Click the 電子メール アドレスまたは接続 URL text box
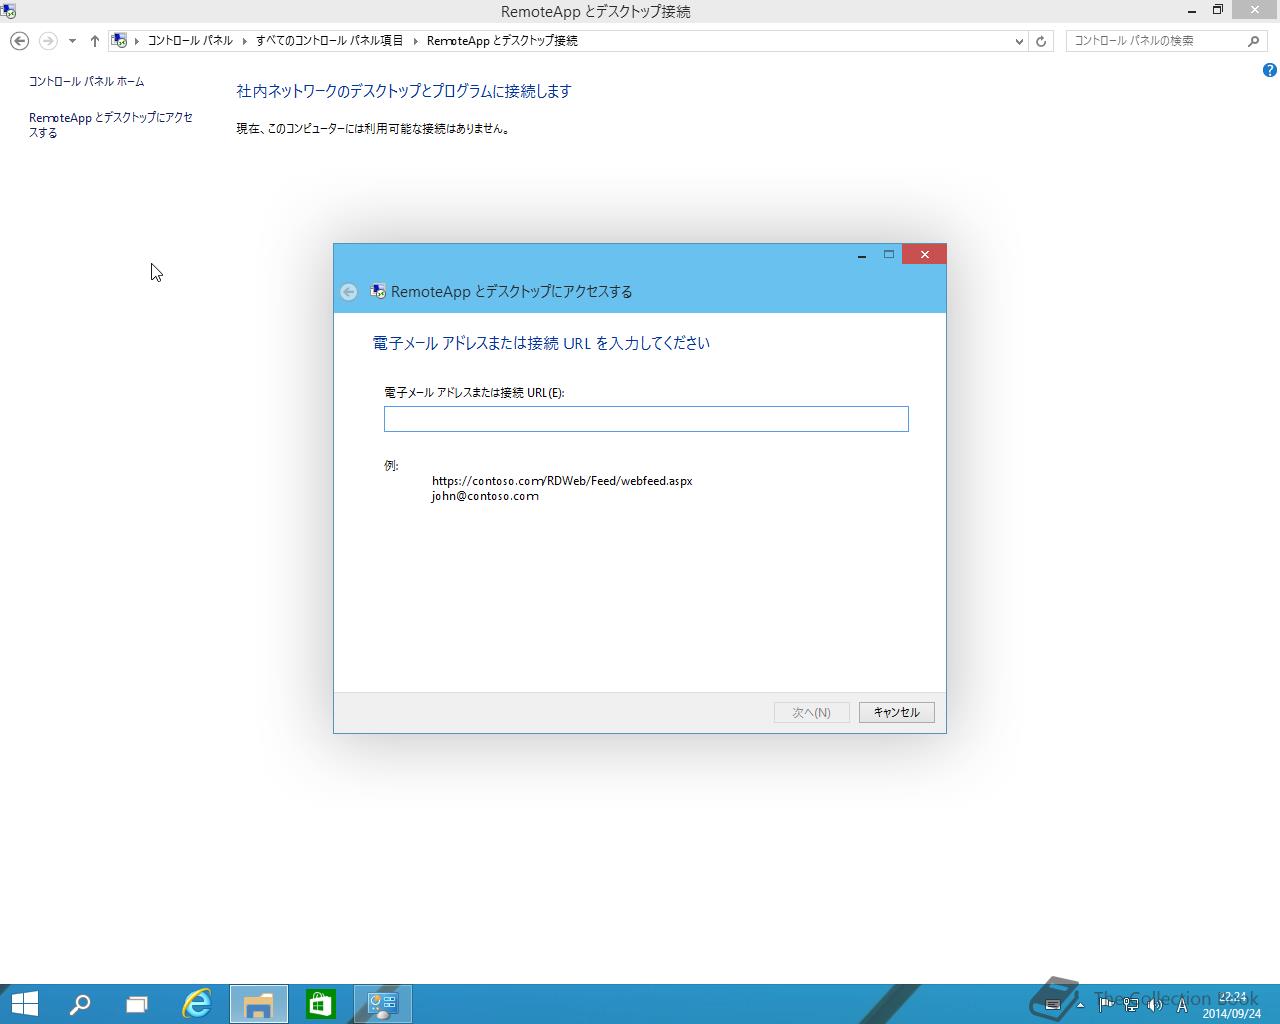This screenshot has width=1280, height=1024. tap(646, 419)
